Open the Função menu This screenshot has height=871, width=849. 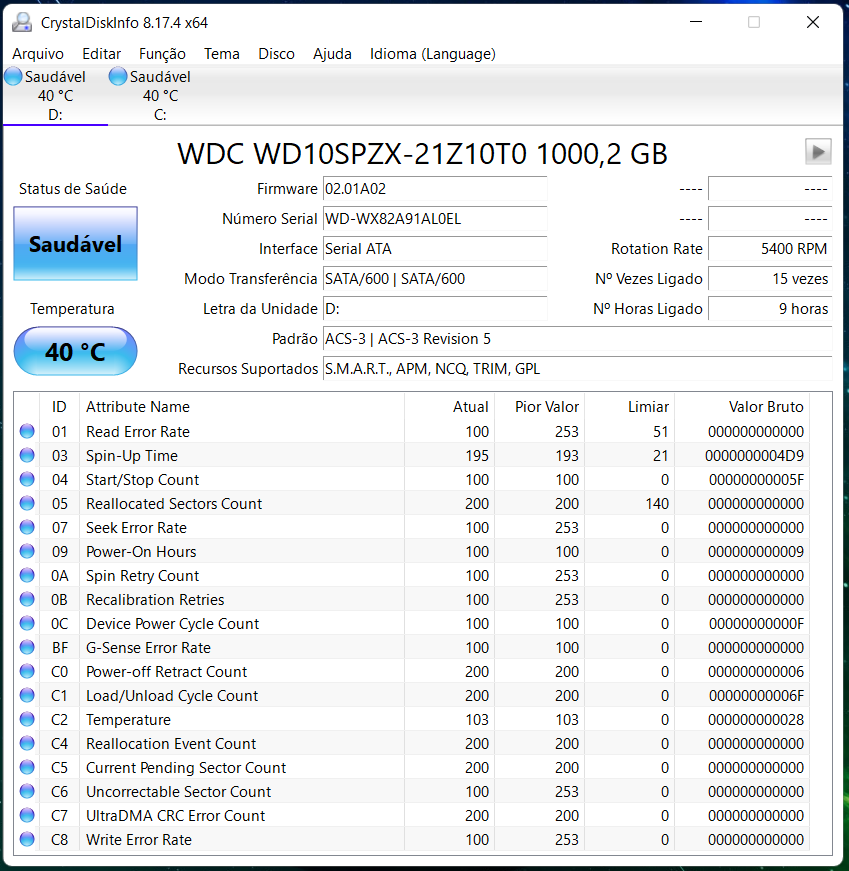click(x=162, y=54)
